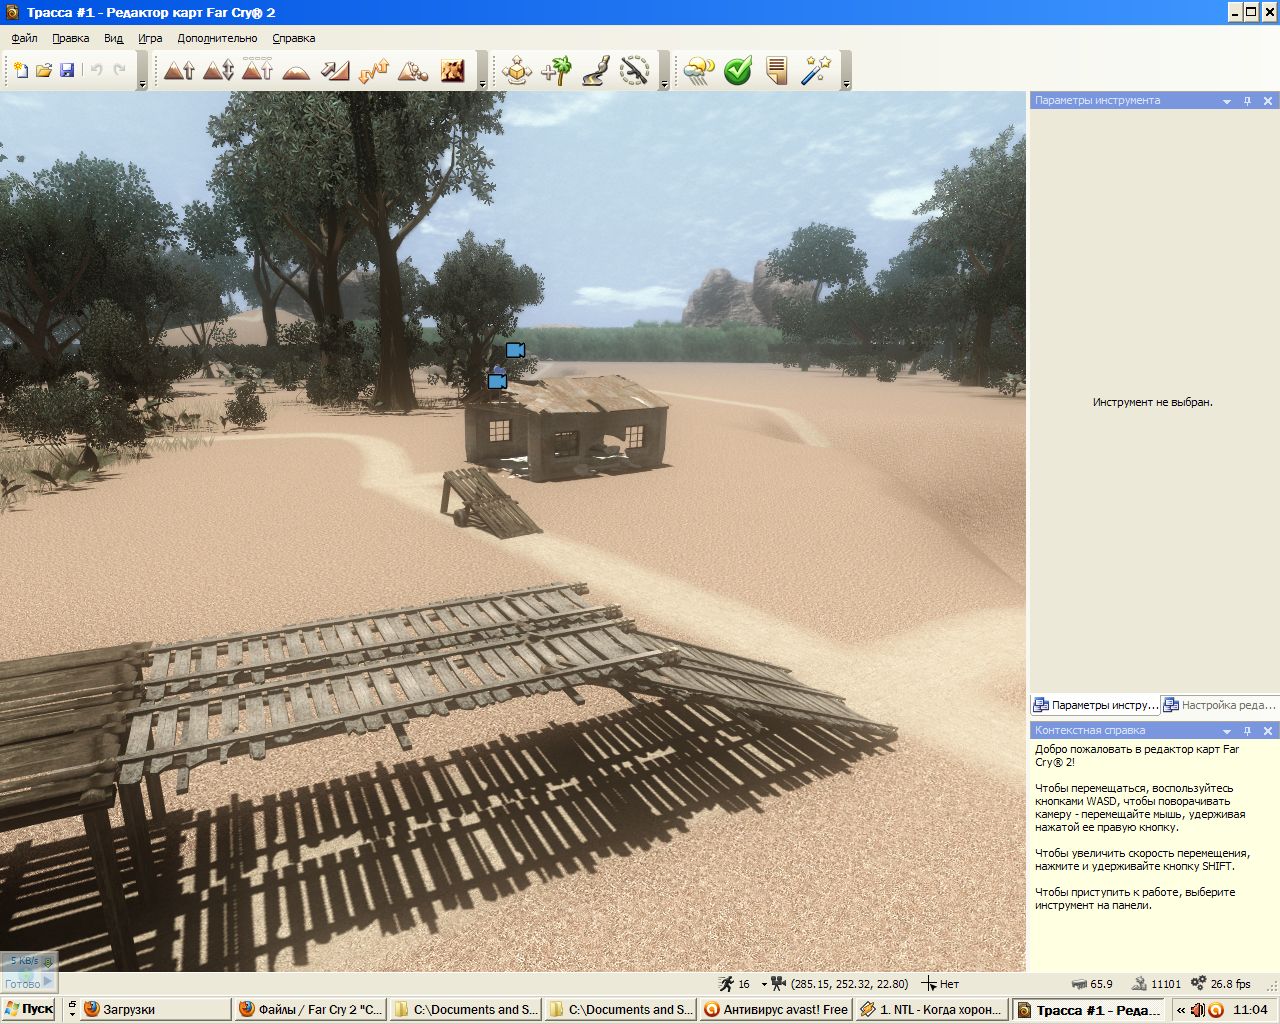The height and width of the screenshot is (1024, 1280).
Task: Toggle auto-hide pin on Контекстная справка panel
Action: pyautogui.click(x=1247, y=731)
